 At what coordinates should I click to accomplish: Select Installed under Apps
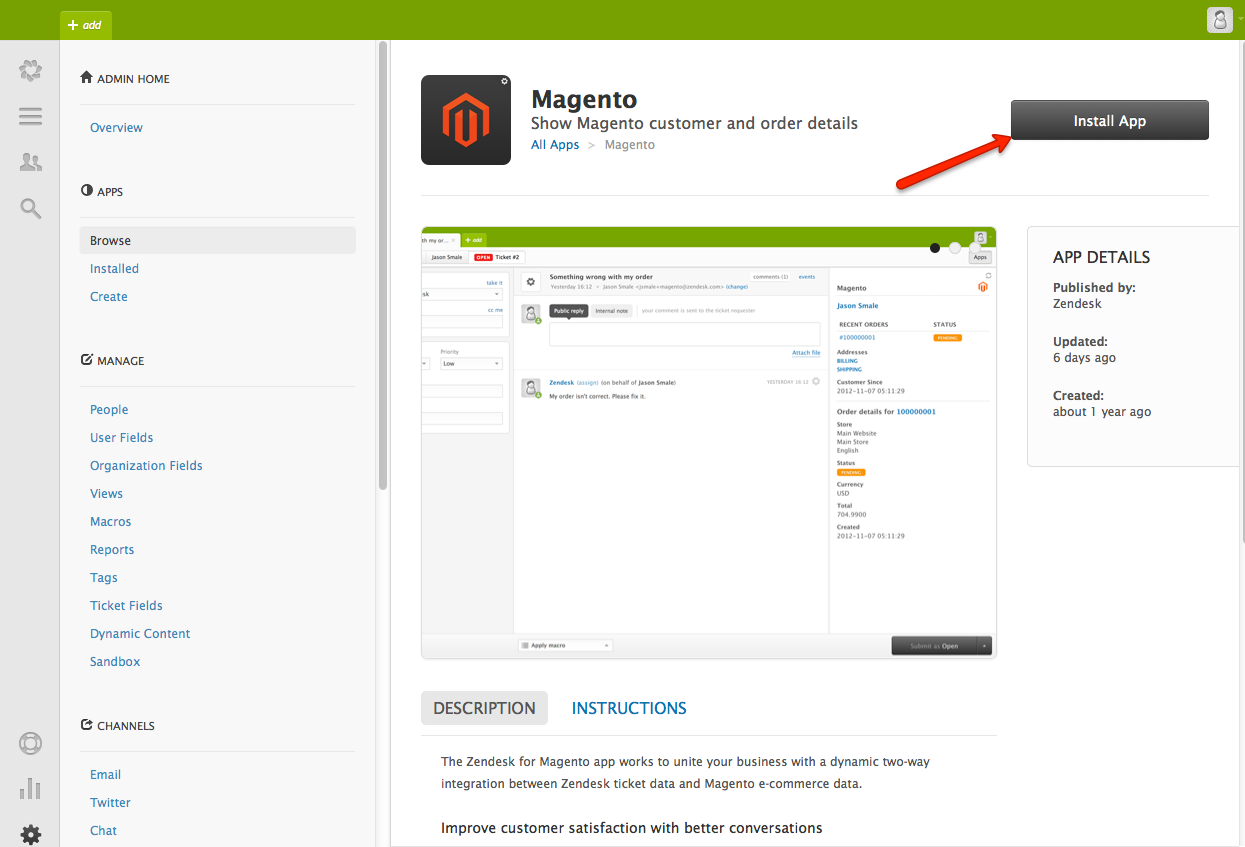(x=114, y=269)
